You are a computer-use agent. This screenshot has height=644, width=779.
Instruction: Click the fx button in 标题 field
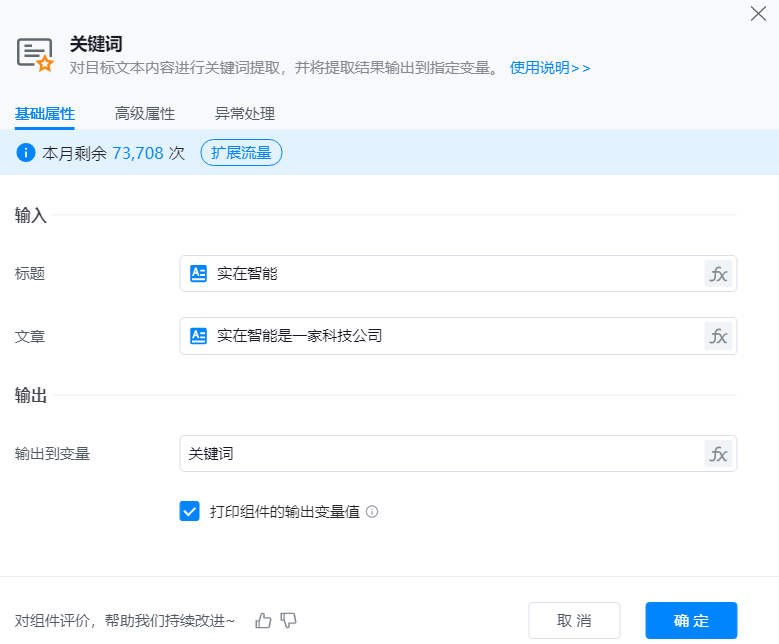[x=718, y=274]
